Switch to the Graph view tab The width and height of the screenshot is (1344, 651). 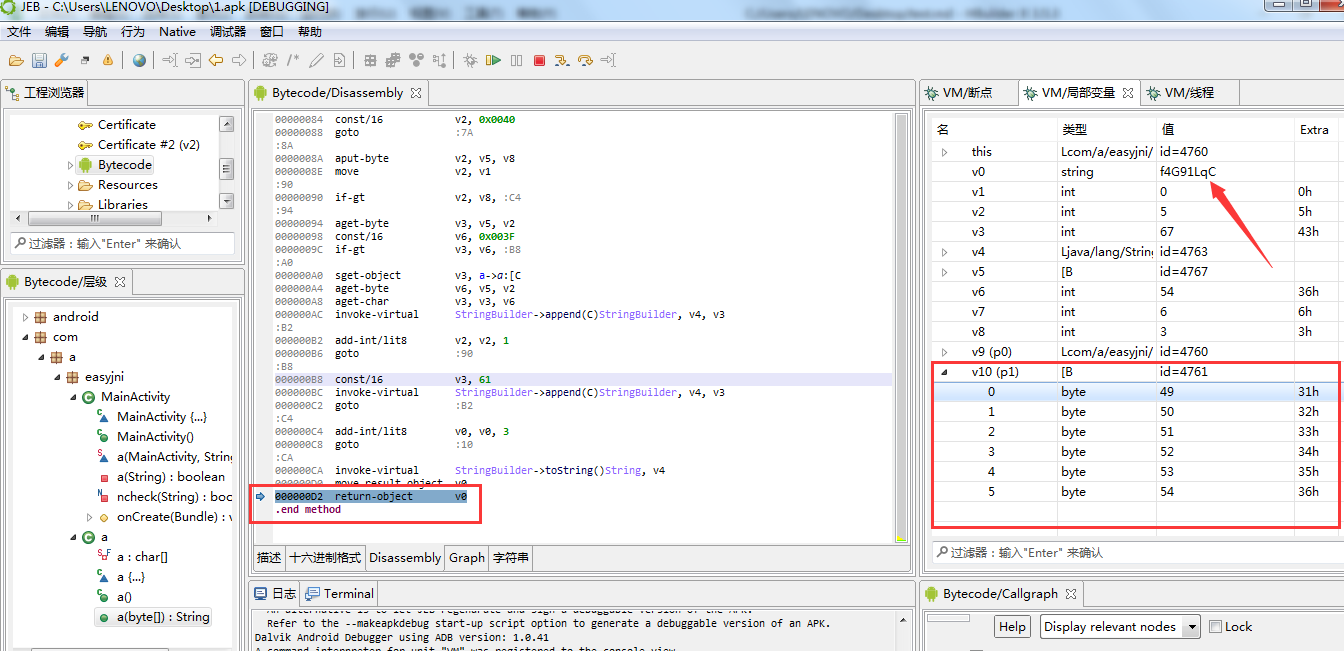coord(466,558)
